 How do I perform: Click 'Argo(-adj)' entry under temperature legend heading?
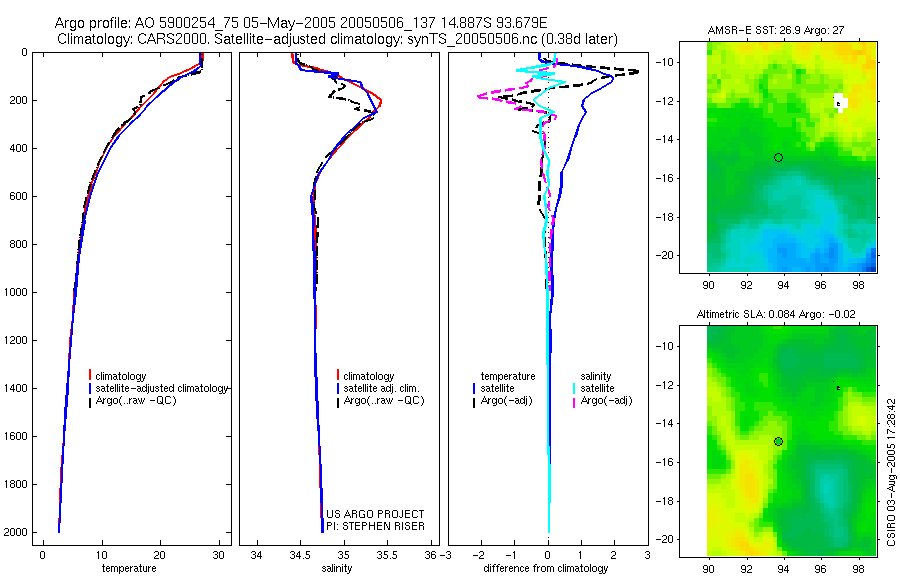[x=506, y=401]
